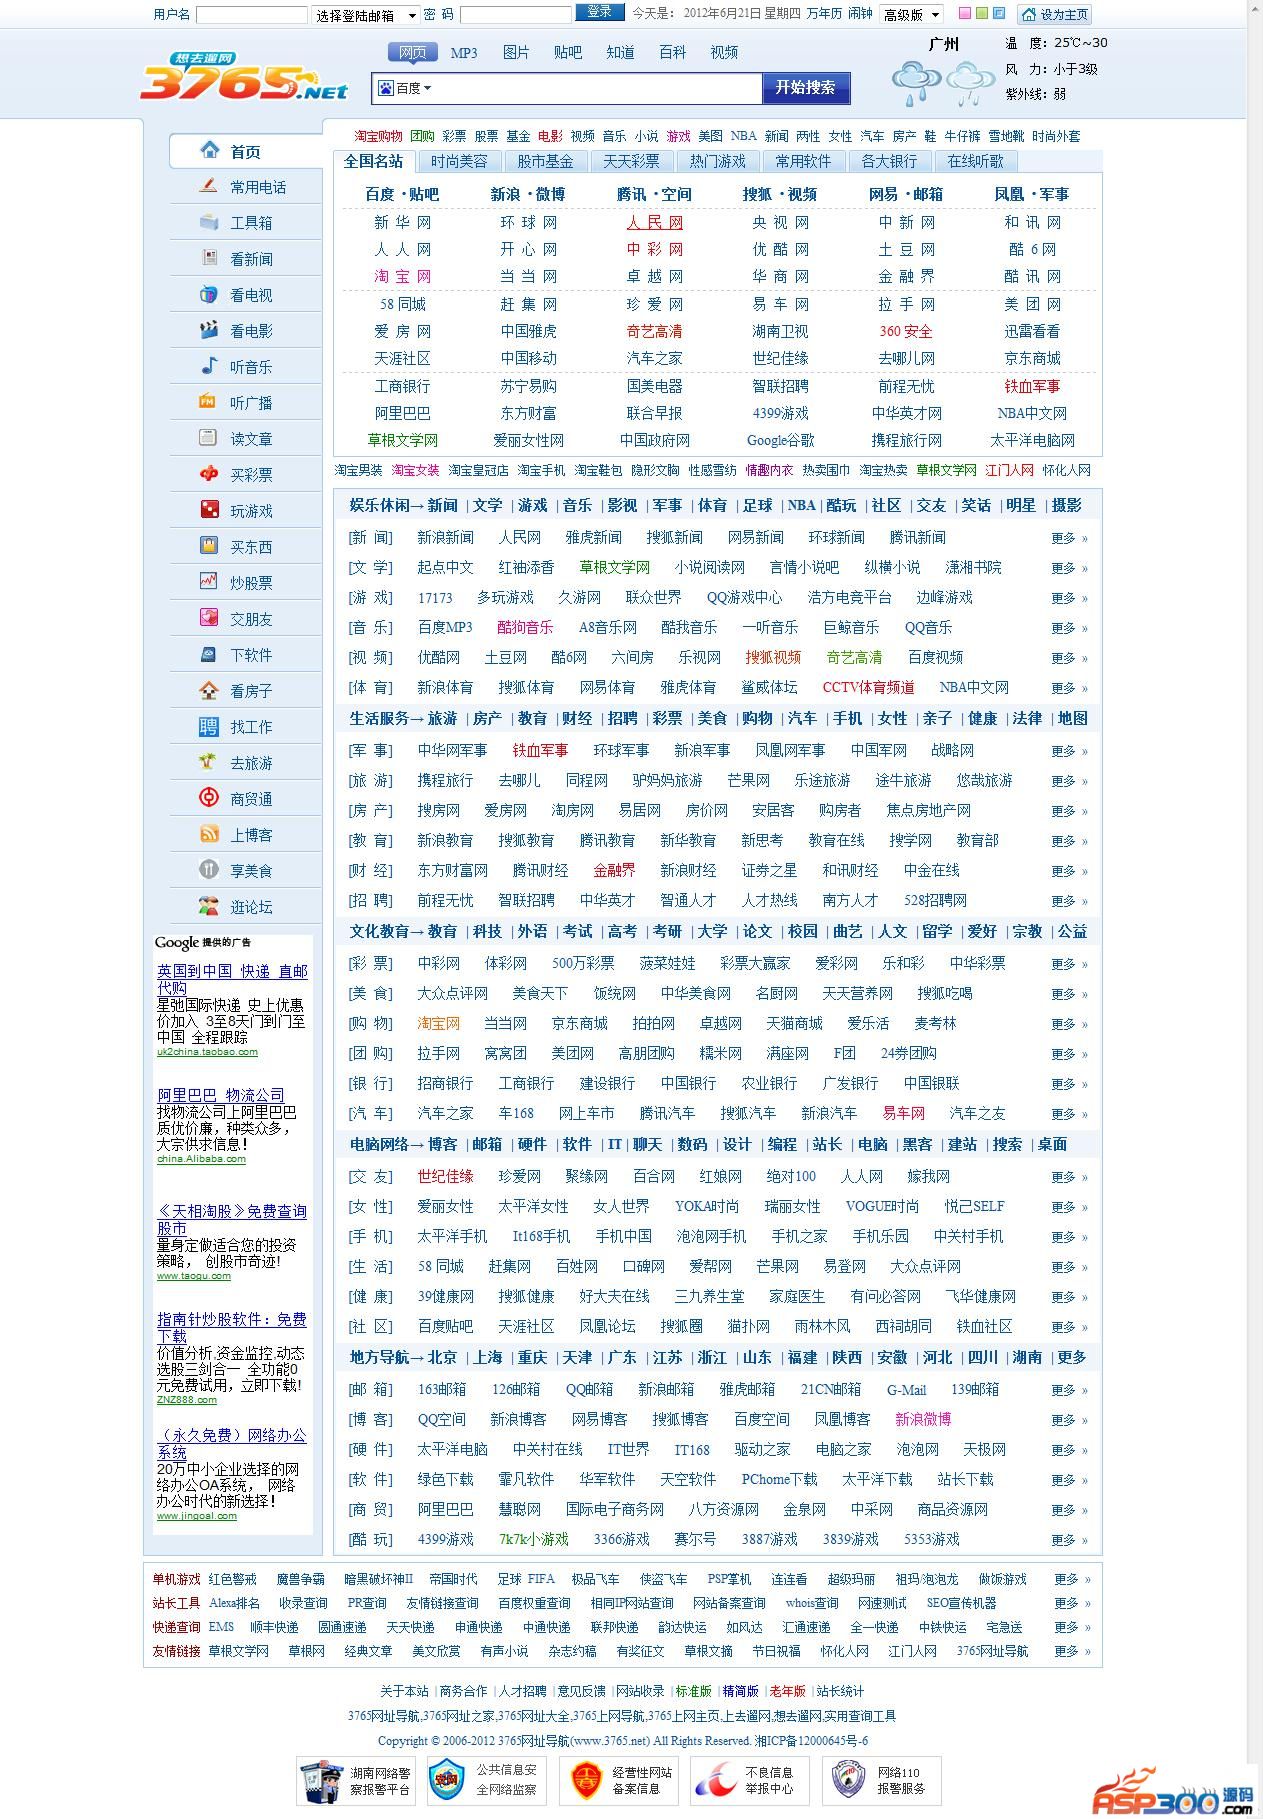Open the 工具箱 toolbox sidebar icon
Viewport: 1263px width, 1819px height.
(x=208, y=222)
